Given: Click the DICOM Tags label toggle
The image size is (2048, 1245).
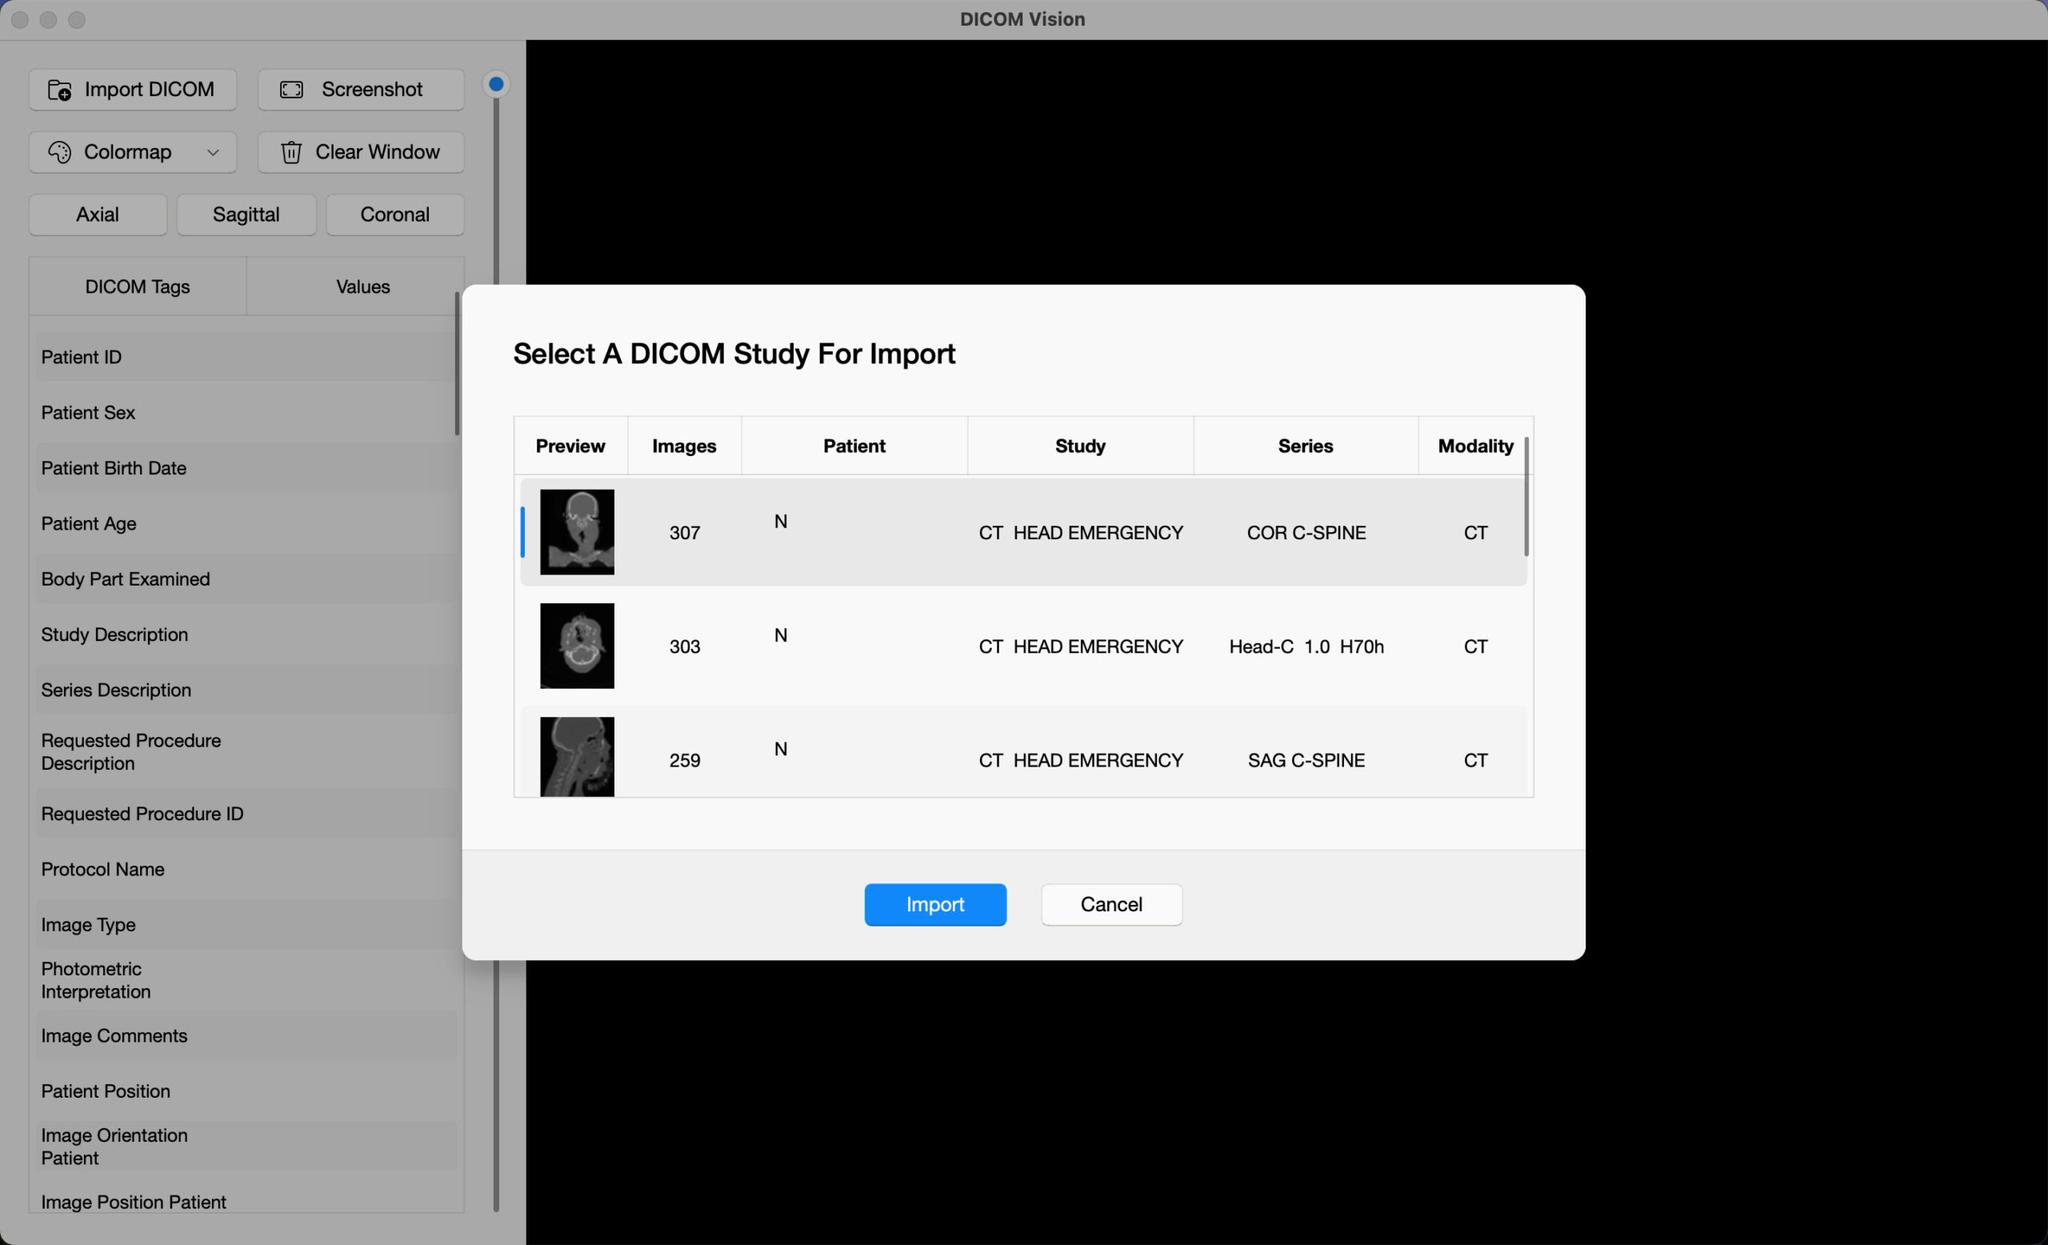Looking at the screenshot, I should (138, 285).
